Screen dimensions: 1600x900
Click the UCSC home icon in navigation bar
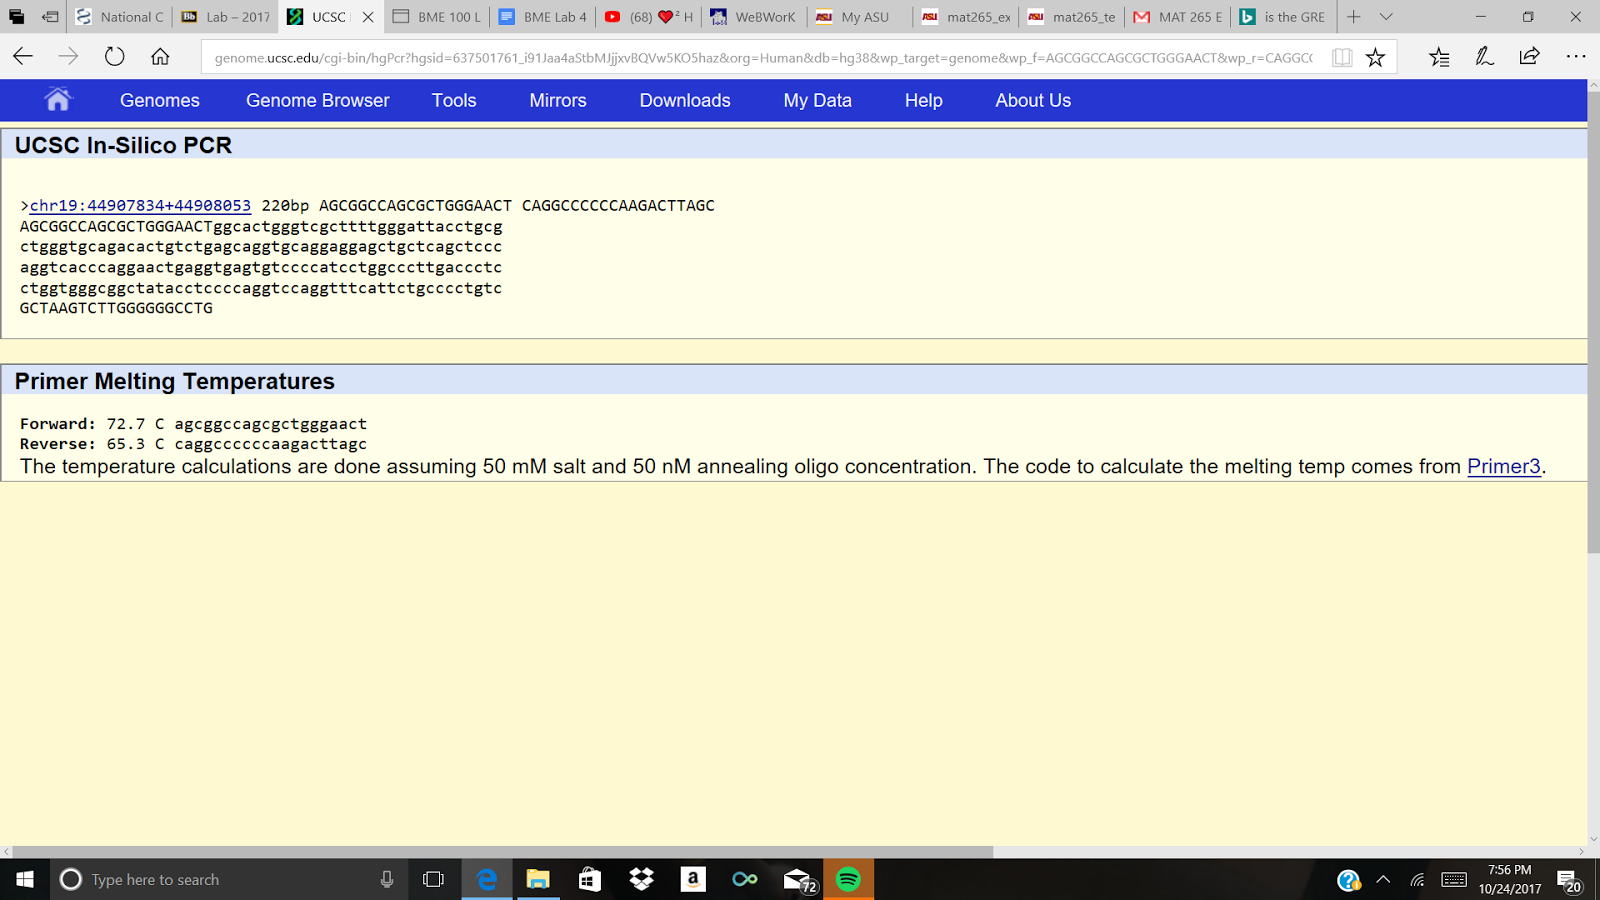[58, 100]
